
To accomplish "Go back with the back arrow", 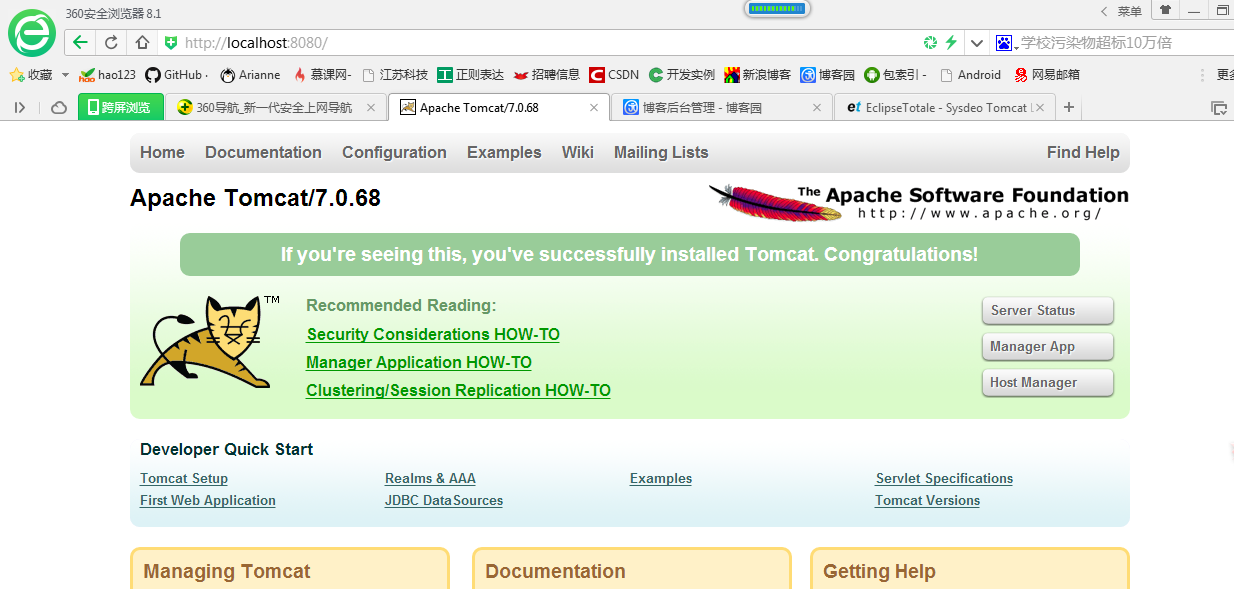I will click(x=80, y=43).
